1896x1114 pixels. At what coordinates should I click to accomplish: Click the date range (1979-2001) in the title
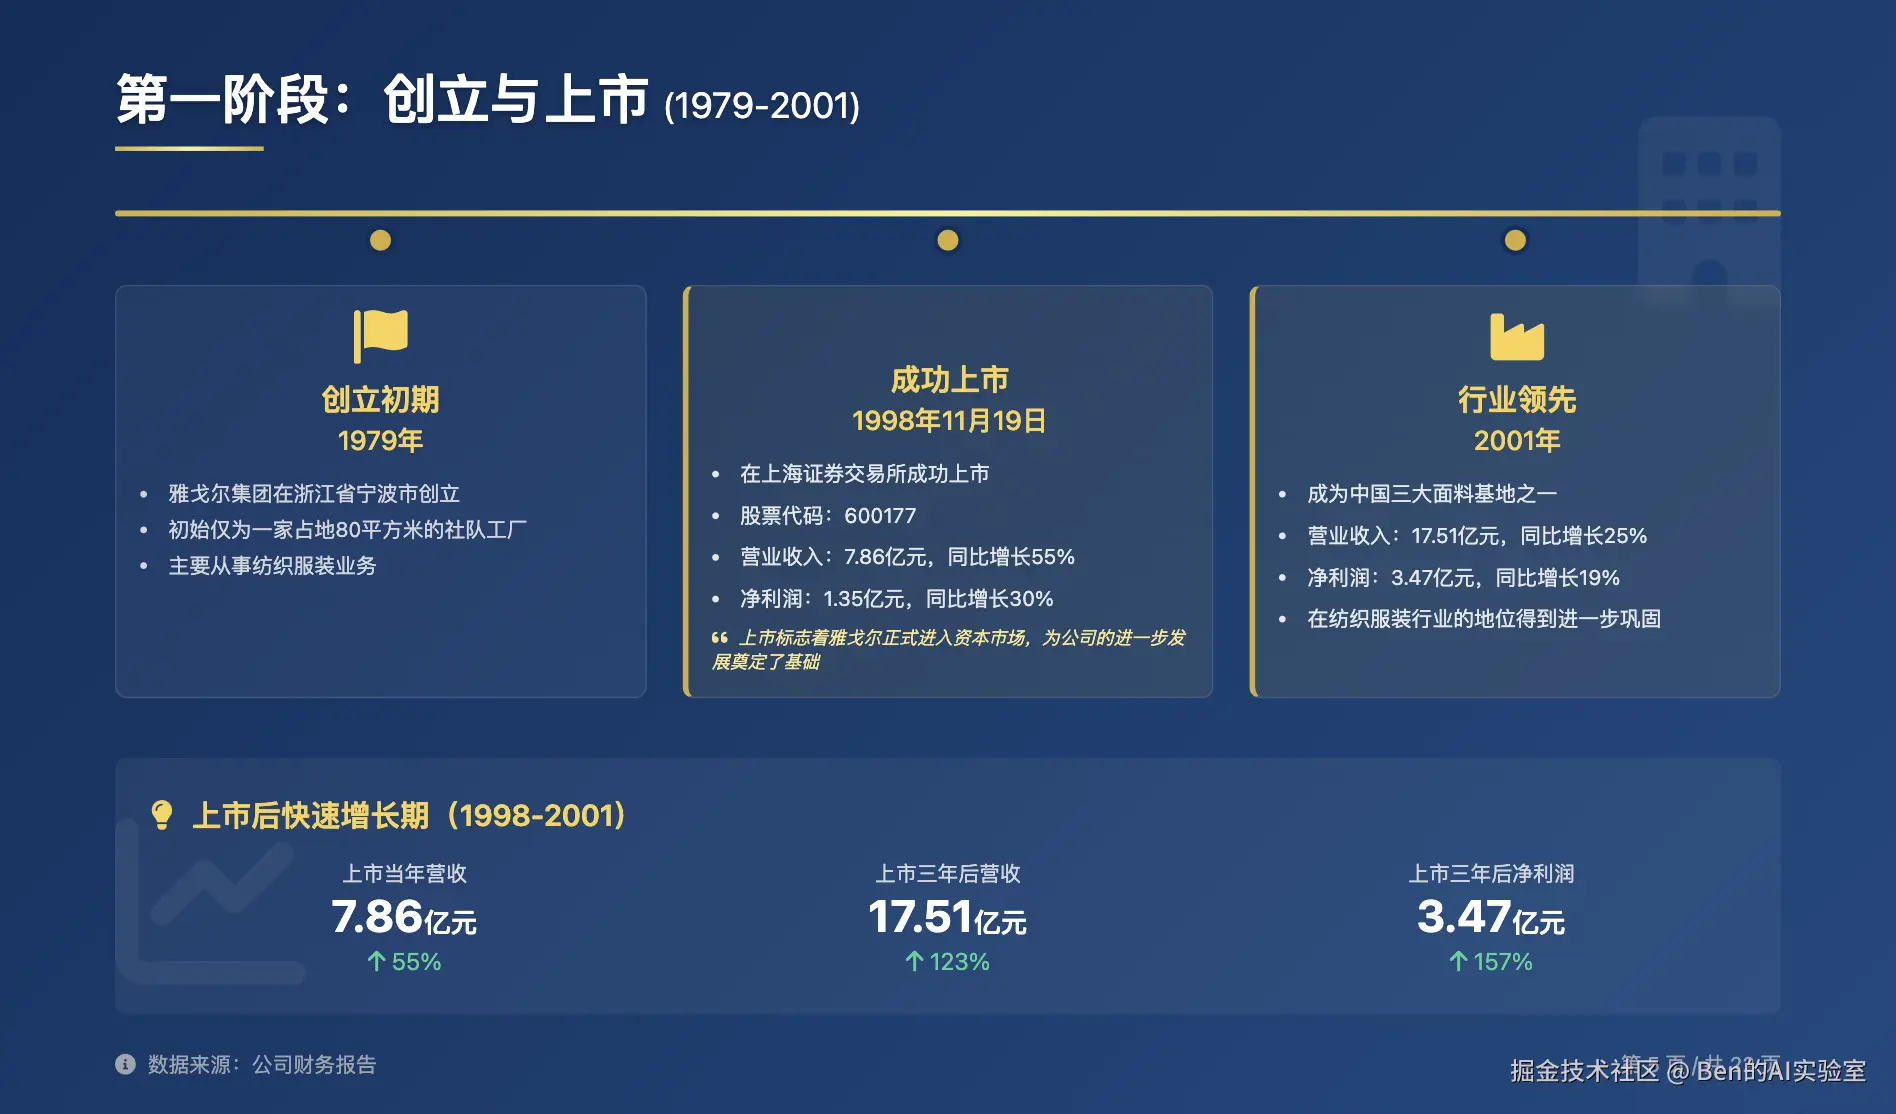[x=762, y=106]
